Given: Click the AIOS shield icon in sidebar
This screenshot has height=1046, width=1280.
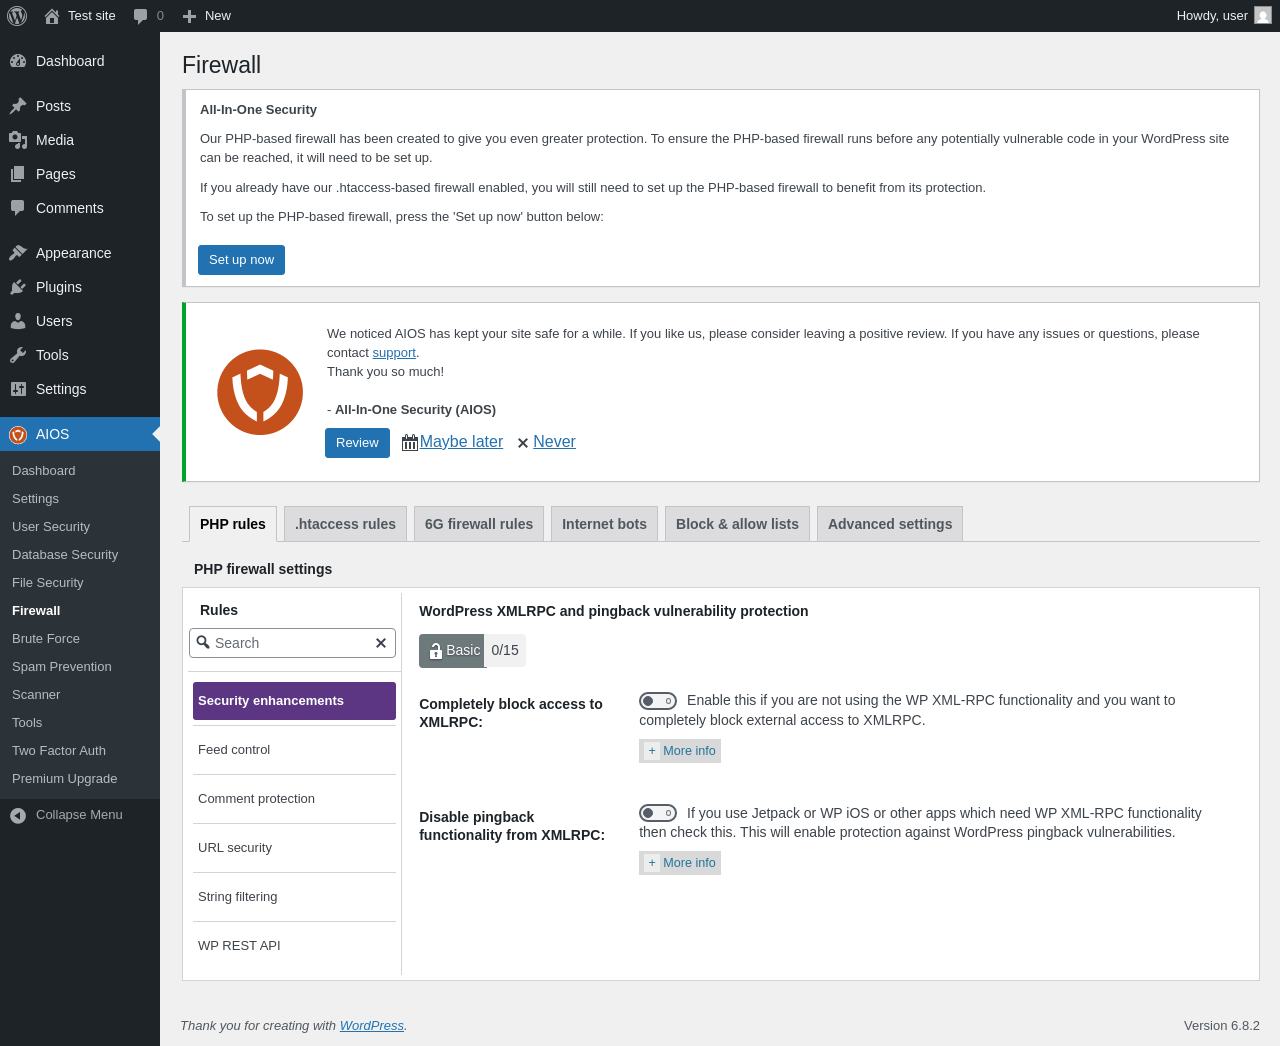Looking at the screenshot, I should coord(18,434).
